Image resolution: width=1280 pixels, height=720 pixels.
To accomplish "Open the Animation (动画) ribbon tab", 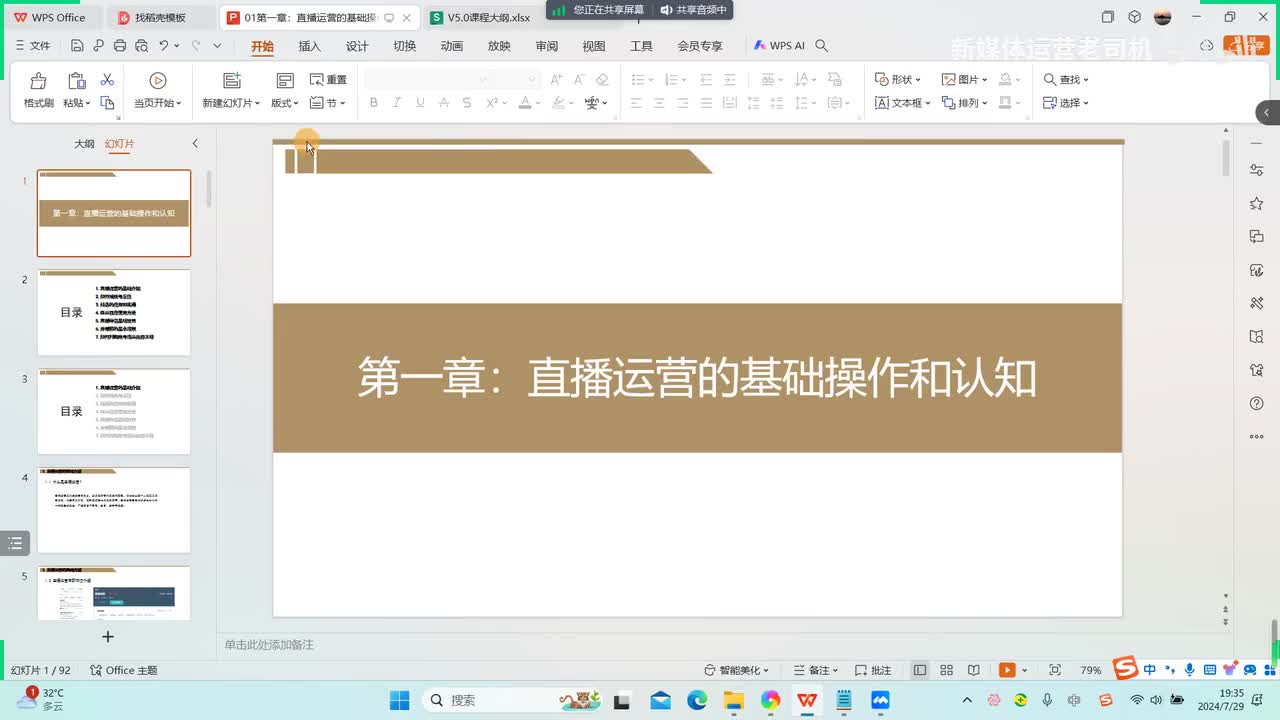I will coord(452,46).
